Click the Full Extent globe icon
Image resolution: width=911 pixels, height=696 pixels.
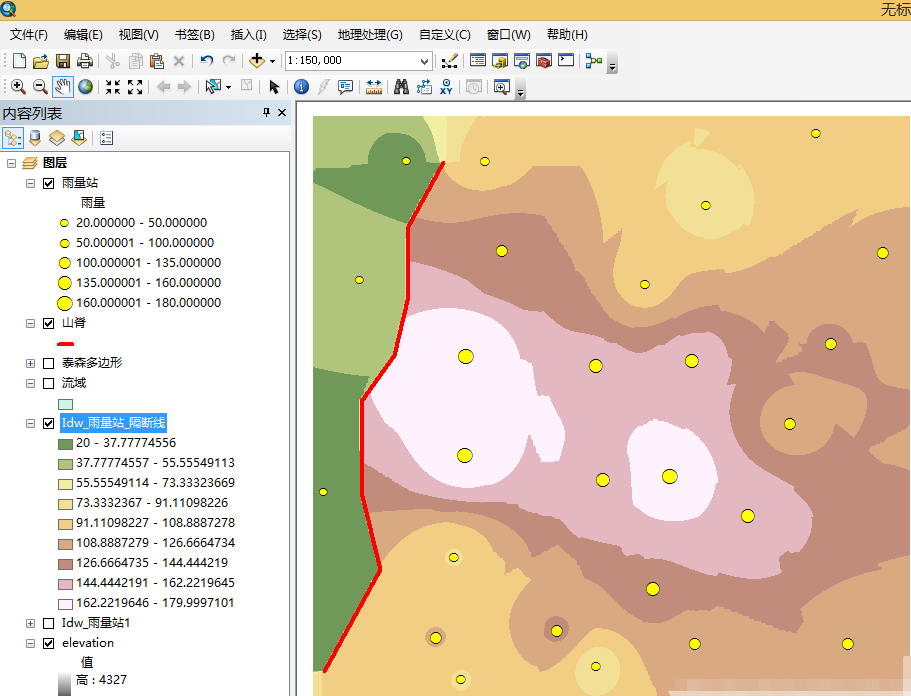(x=85, y=87)
